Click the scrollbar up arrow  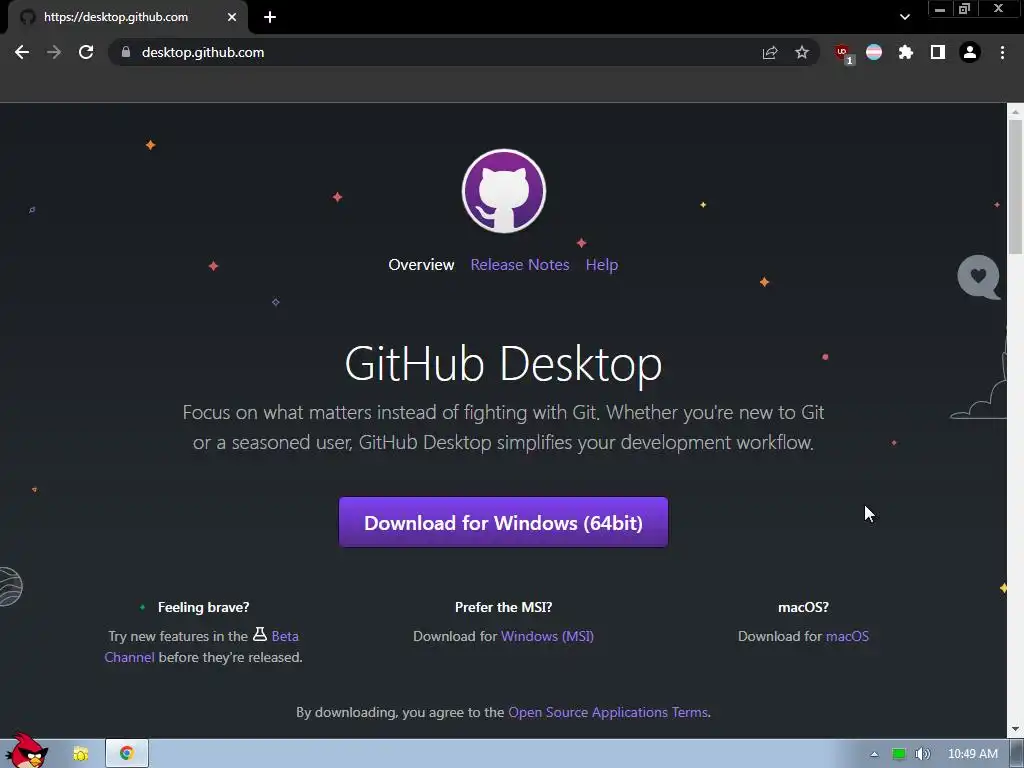click(1015, 112)
